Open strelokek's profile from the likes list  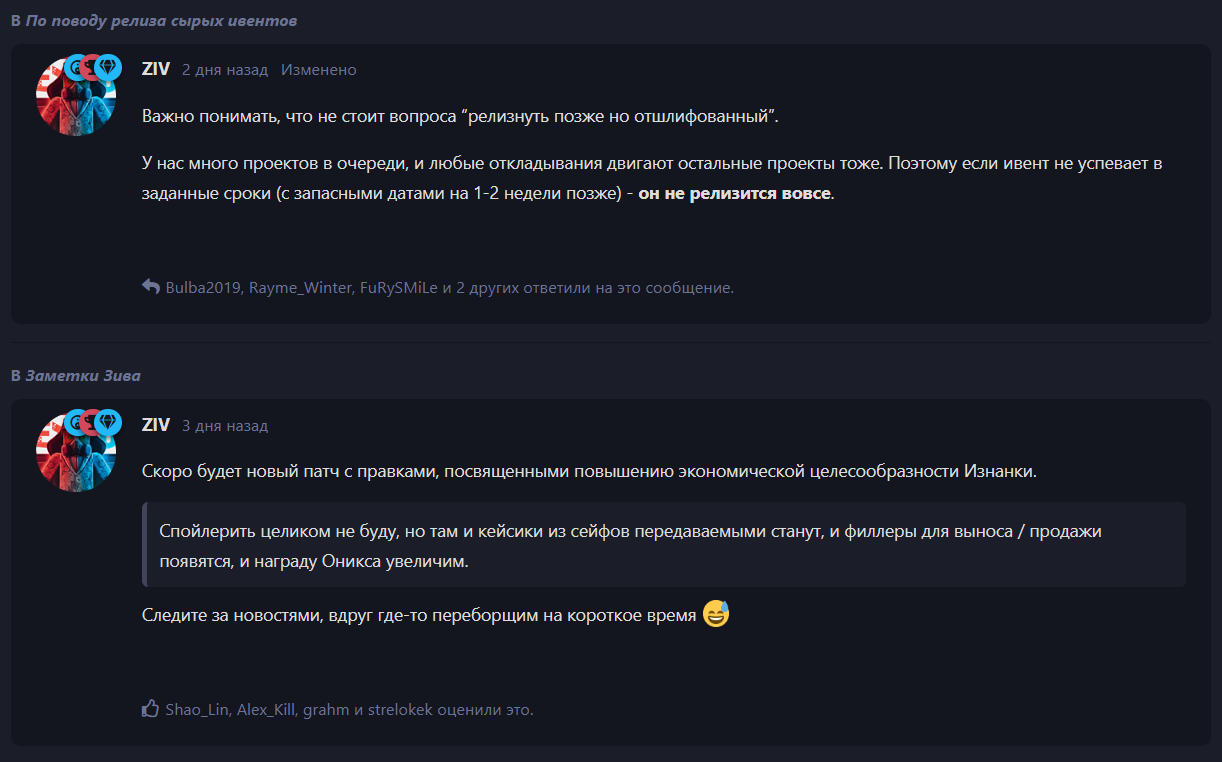click(x=402, y=710)
